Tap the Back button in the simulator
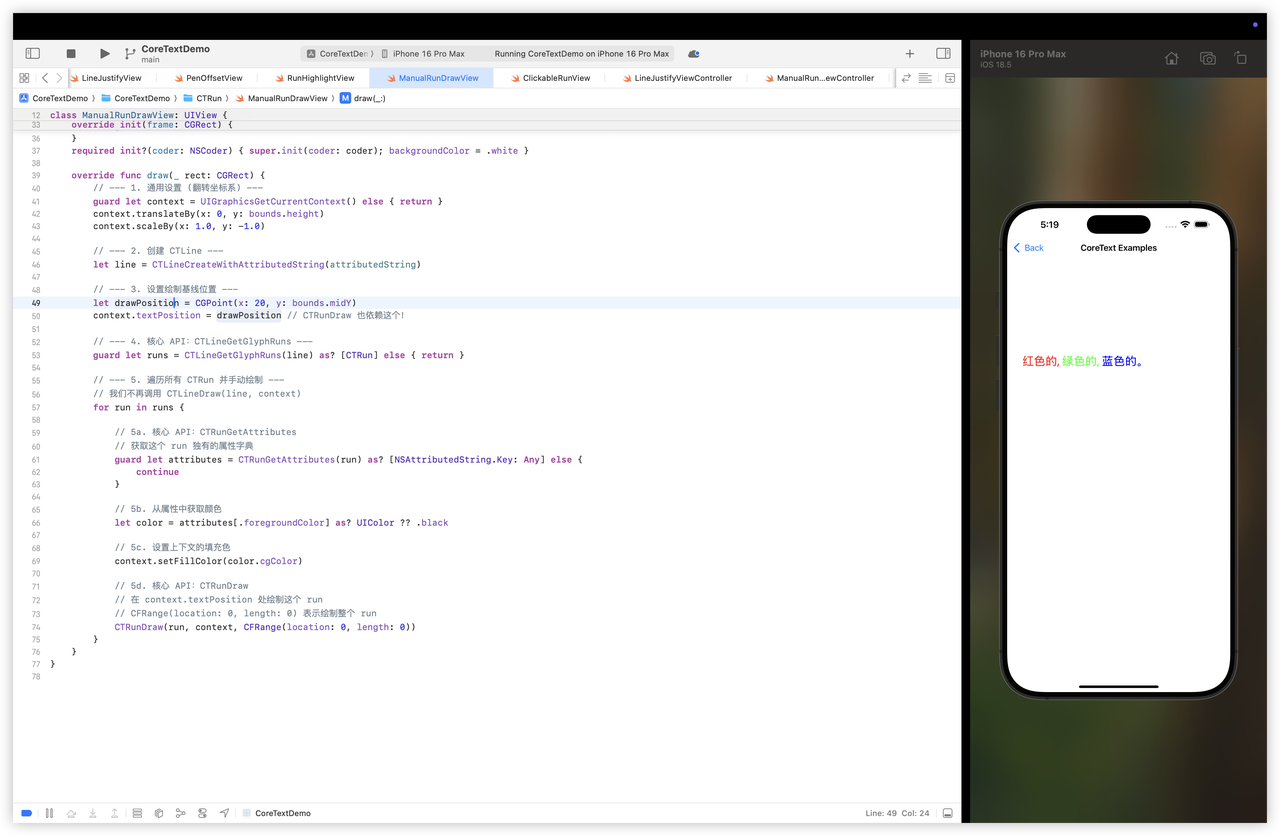1280x836 pixels. (x=1029, y=247)
